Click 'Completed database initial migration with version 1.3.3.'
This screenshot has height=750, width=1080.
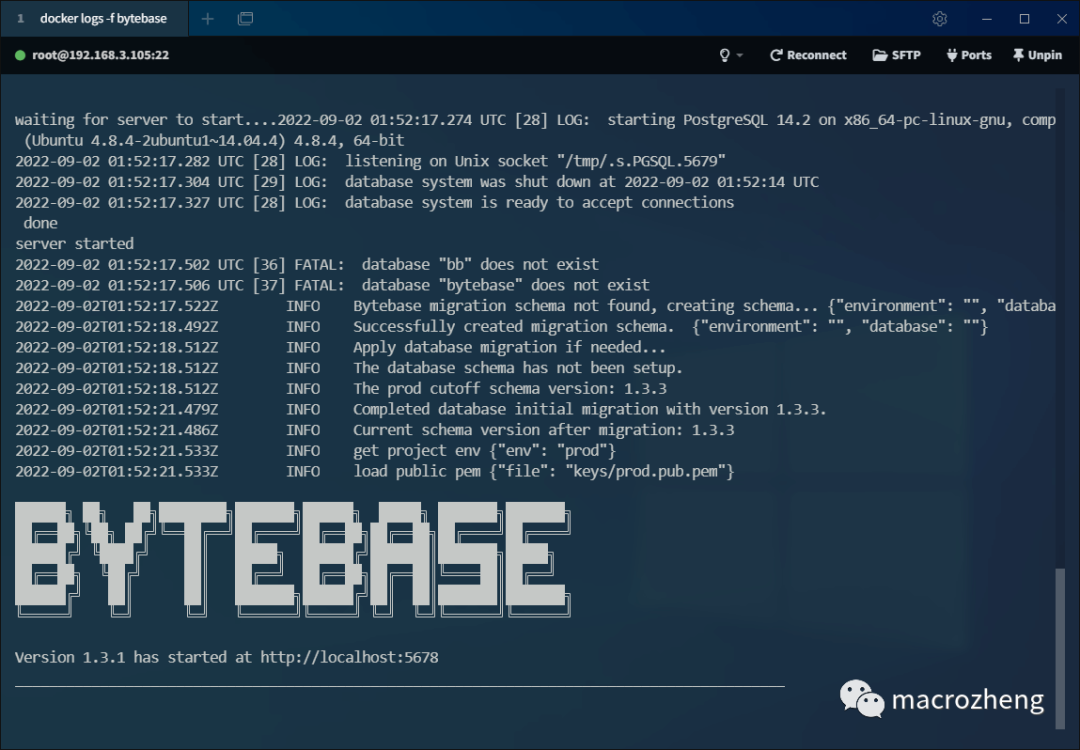590,409
